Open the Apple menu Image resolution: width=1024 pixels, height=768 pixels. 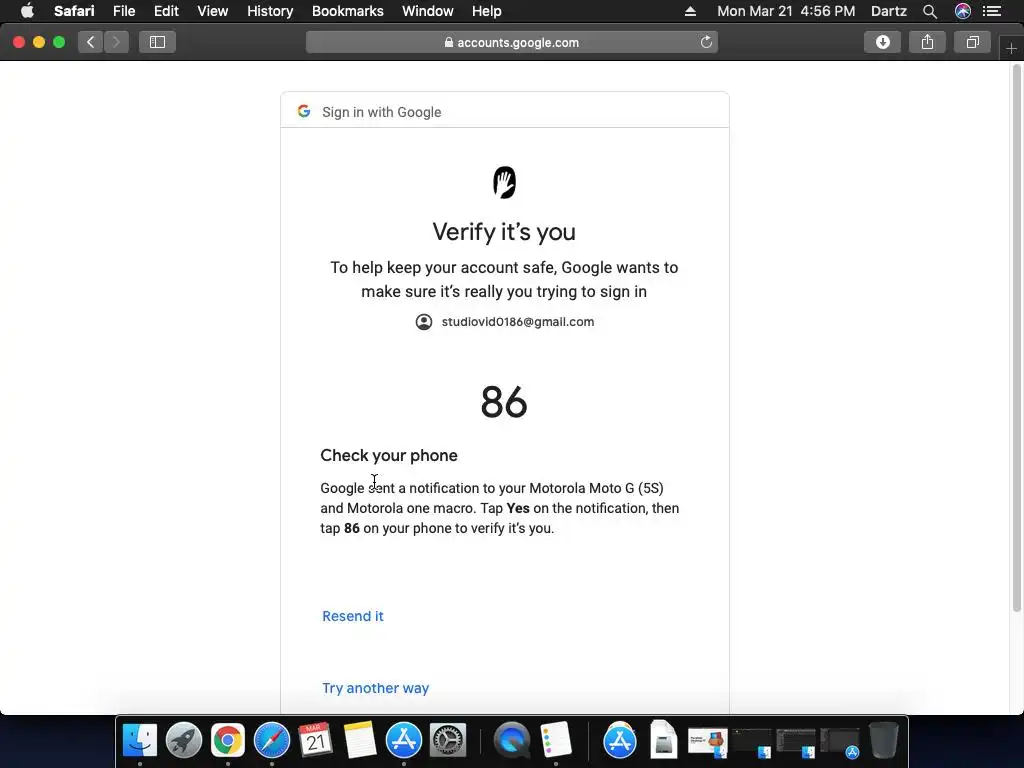[x=27, y=11]
